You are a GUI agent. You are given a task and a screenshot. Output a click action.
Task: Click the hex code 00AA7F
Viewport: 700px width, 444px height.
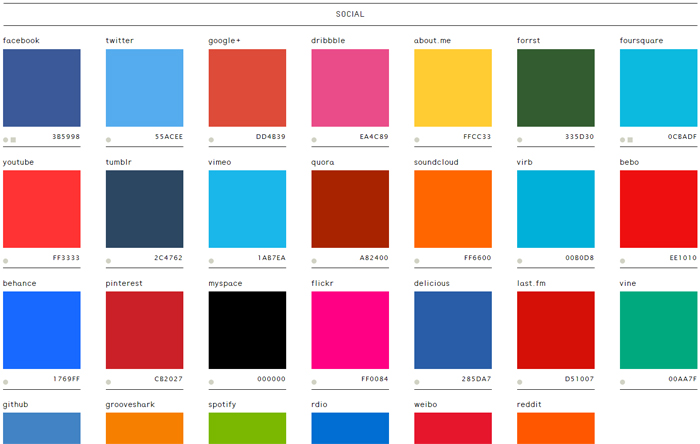683,379
